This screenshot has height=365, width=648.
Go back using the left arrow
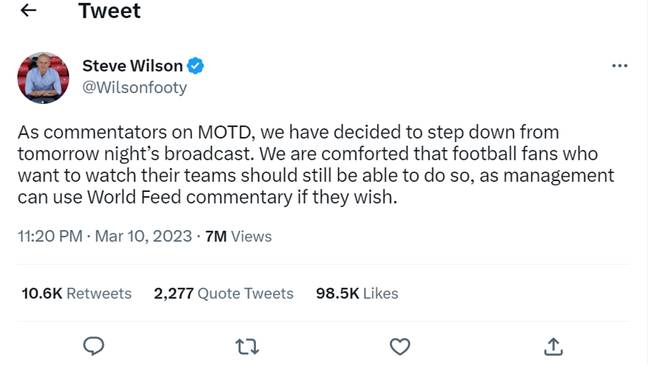click(x=29, y=10)
